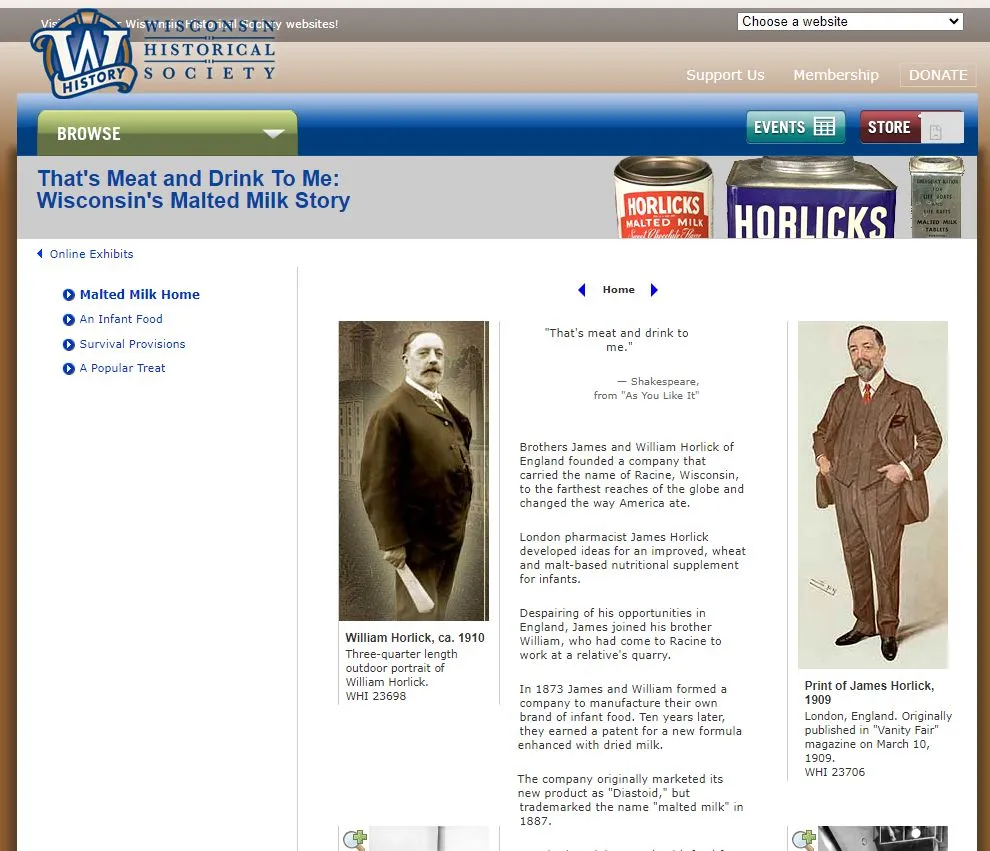Viewport: 990px width, 851px height.
Task: Go to the Membership page
Action: 835,74
